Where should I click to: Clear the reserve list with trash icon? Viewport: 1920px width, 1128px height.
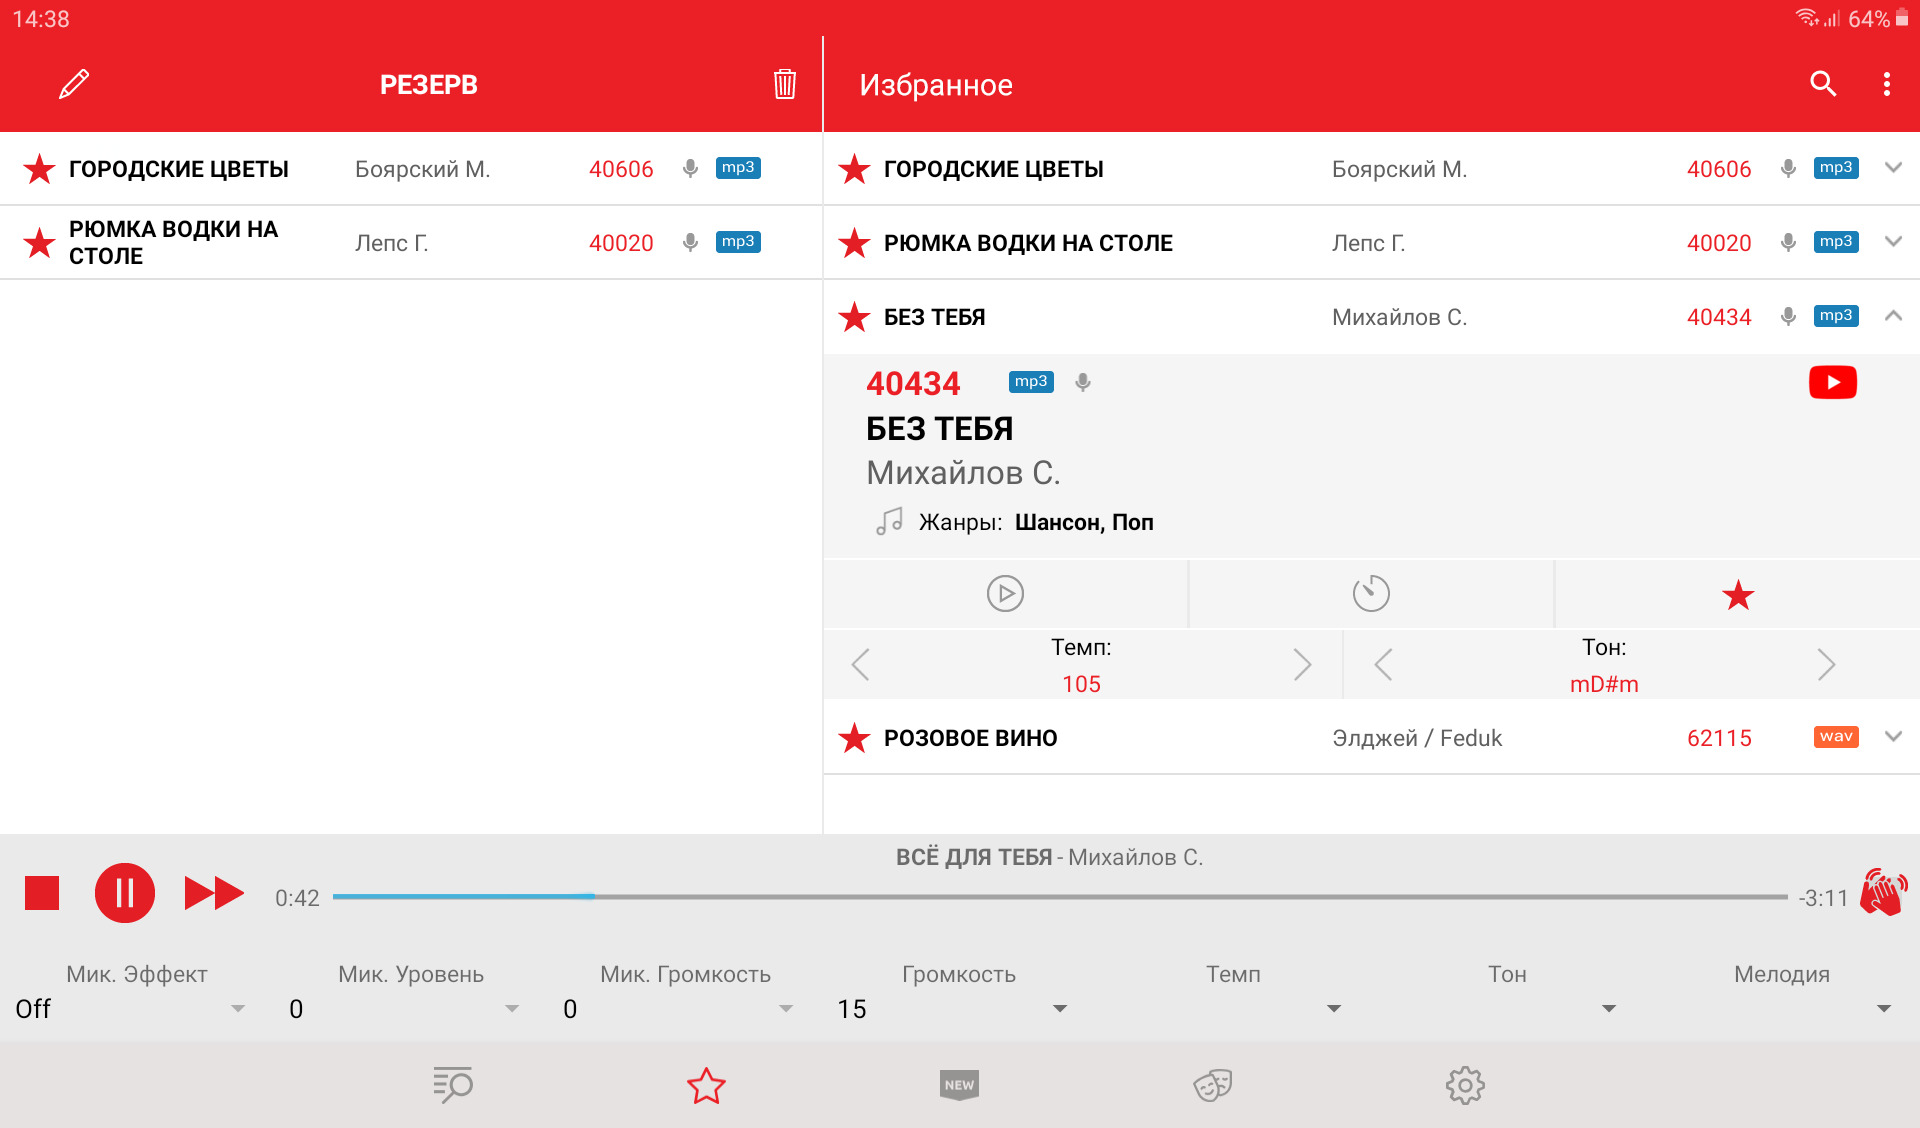click(x=785, y=84)
